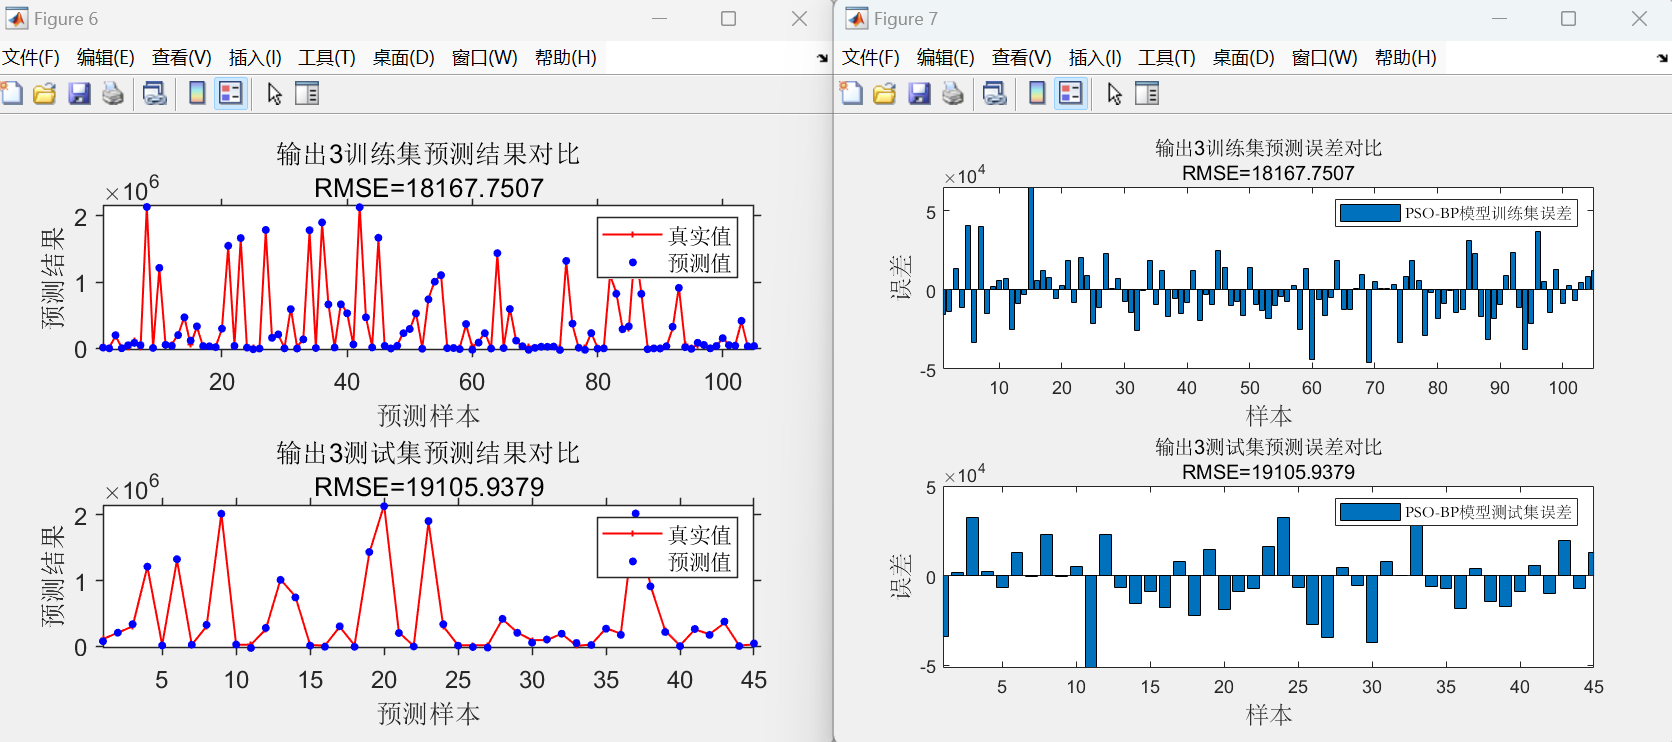
Task: Enable Edit Plot arrow in Figure 6 toolbar
Action: click(x=274, y=94)
